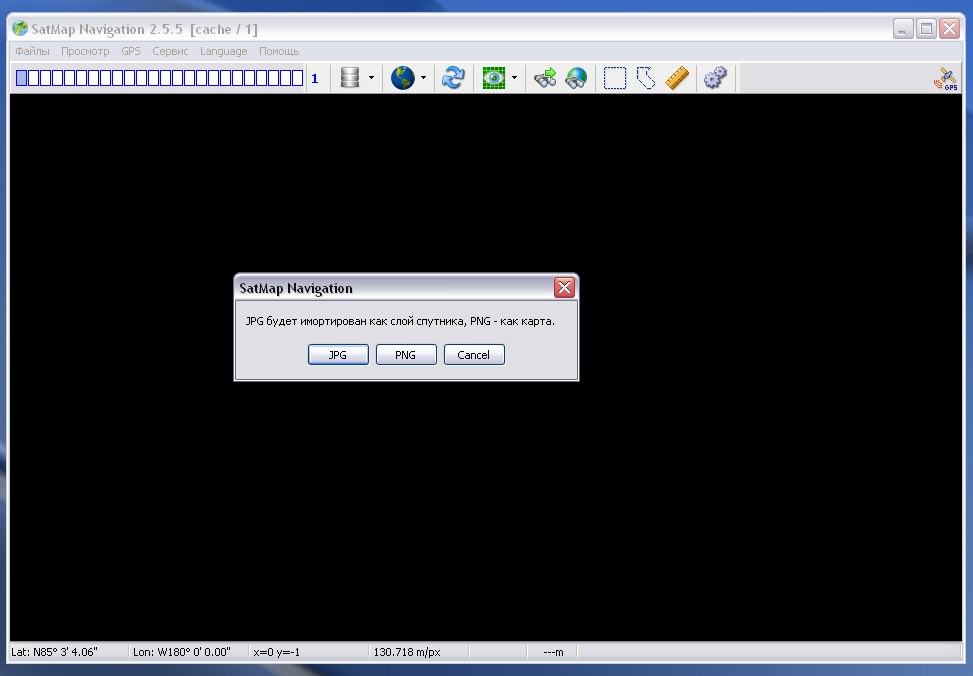Select the rectangular selection tool

(x=615, y=78)
